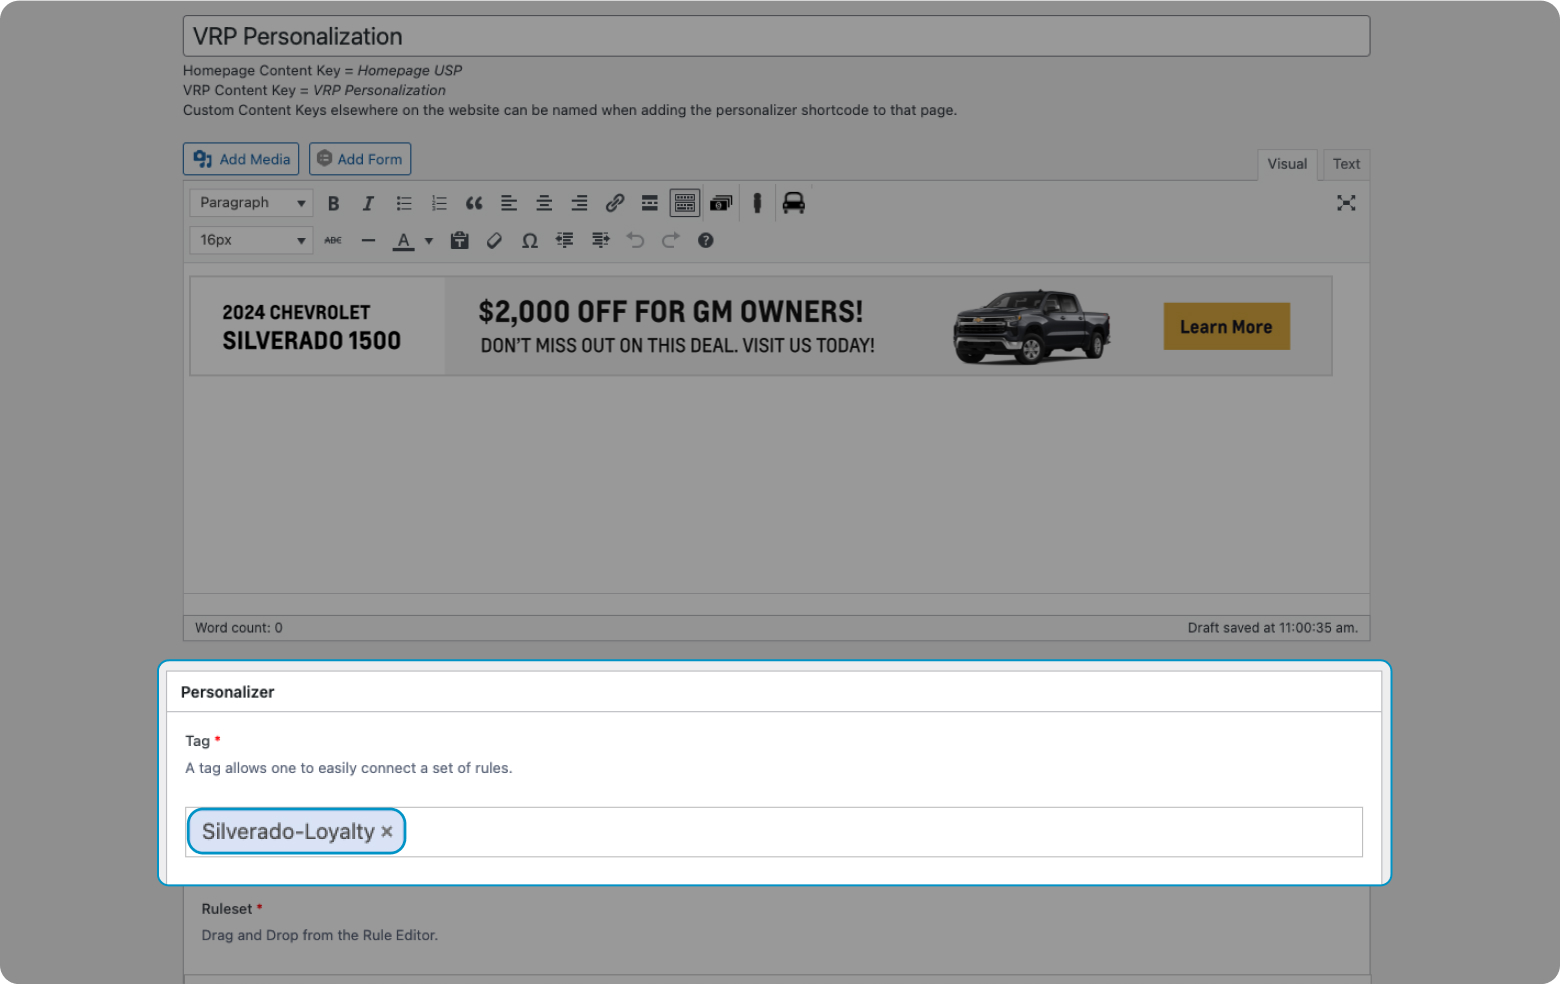Apply blockquote formatting
The image size is (1560, 984).
[x=474, y=203]
